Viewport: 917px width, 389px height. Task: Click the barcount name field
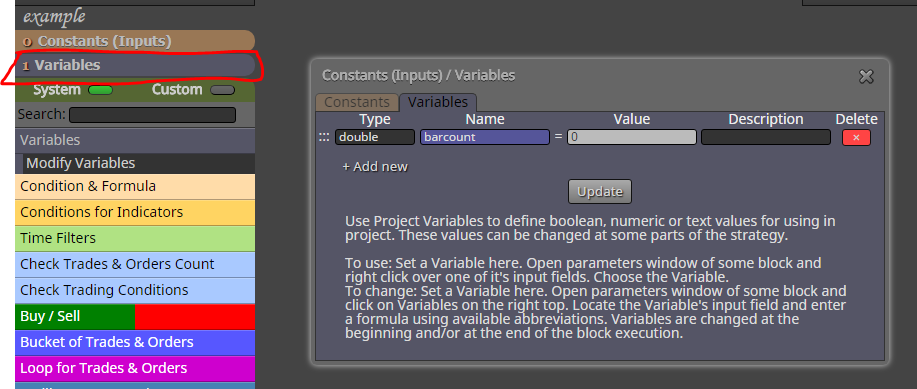[x=485, y=137]
